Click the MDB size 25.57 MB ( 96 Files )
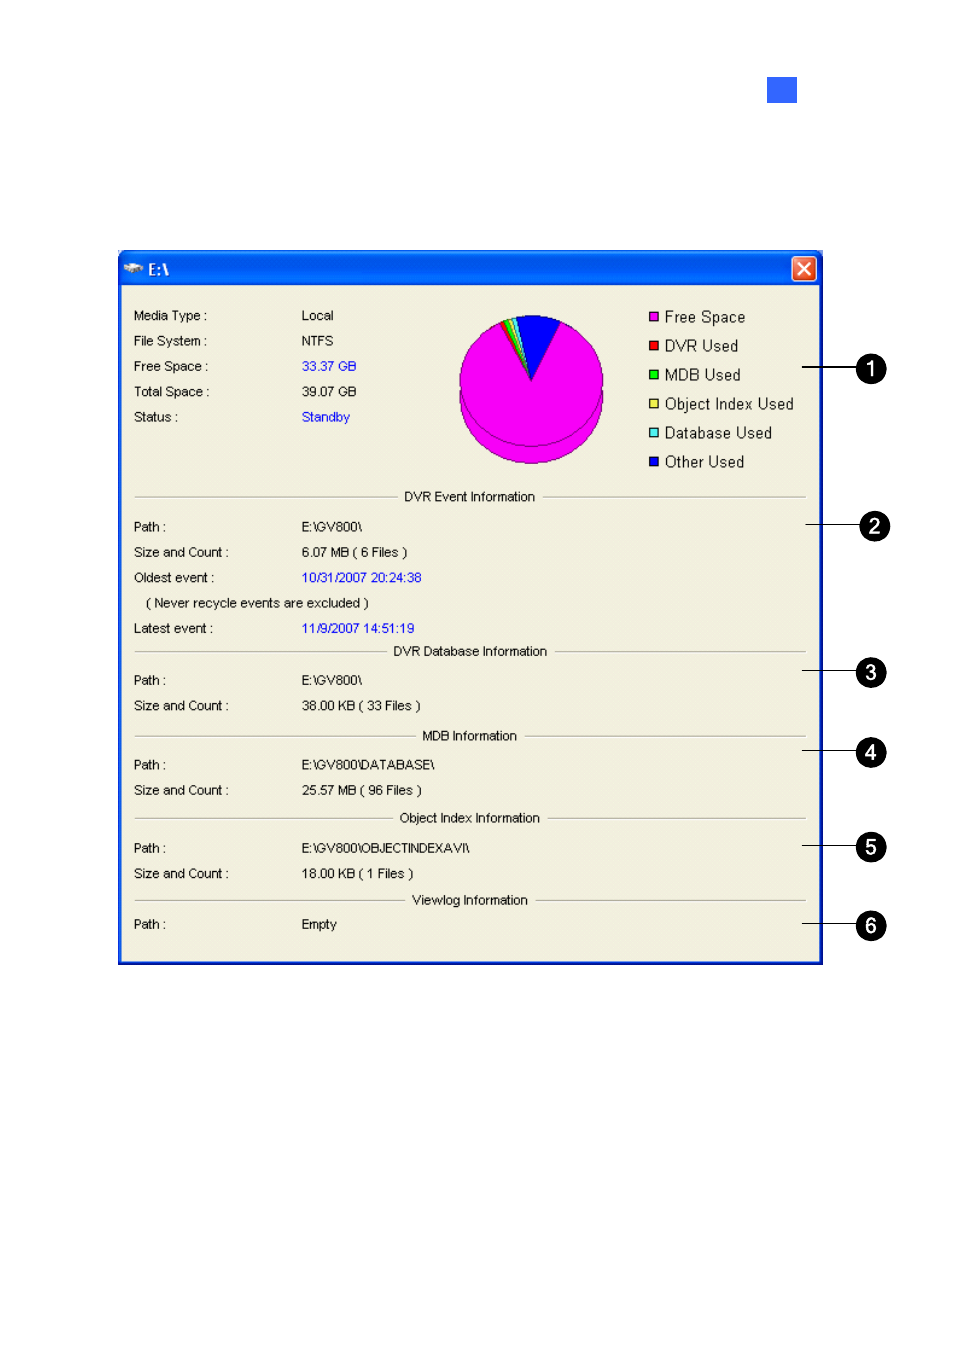Screen dimensions: 954x1350 coord(361,790)
